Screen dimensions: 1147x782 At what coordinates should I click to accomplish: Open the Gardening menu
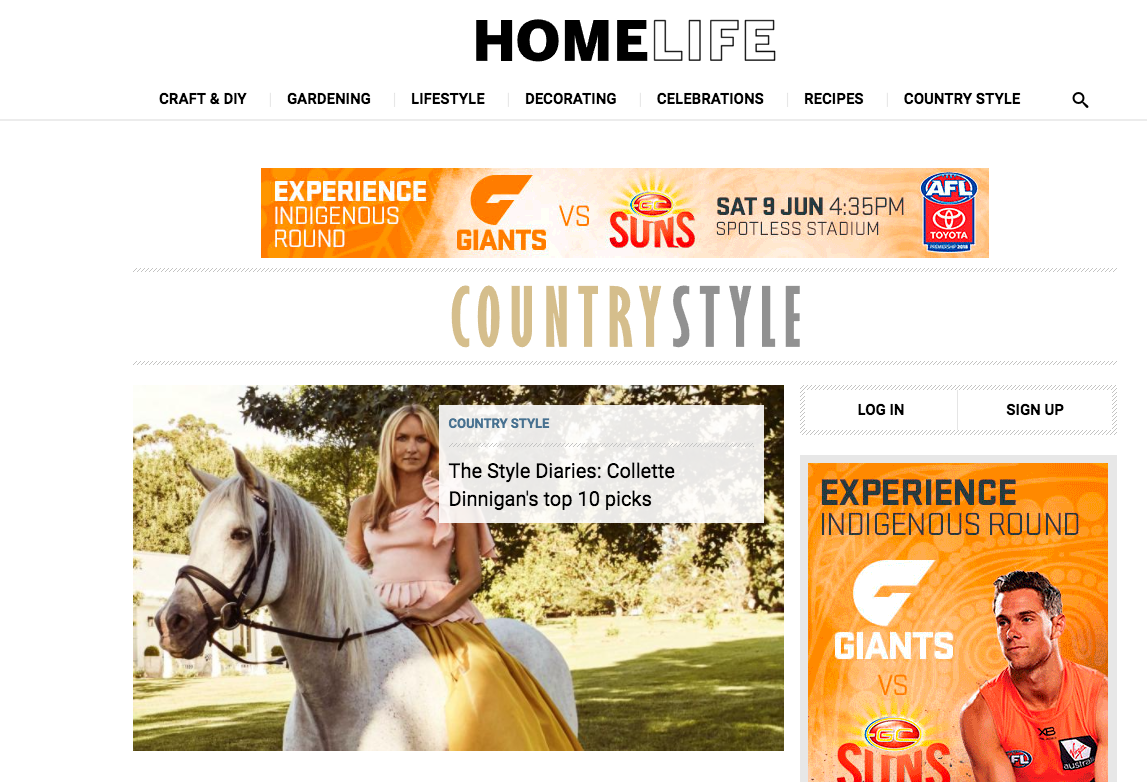pos(328,99)
